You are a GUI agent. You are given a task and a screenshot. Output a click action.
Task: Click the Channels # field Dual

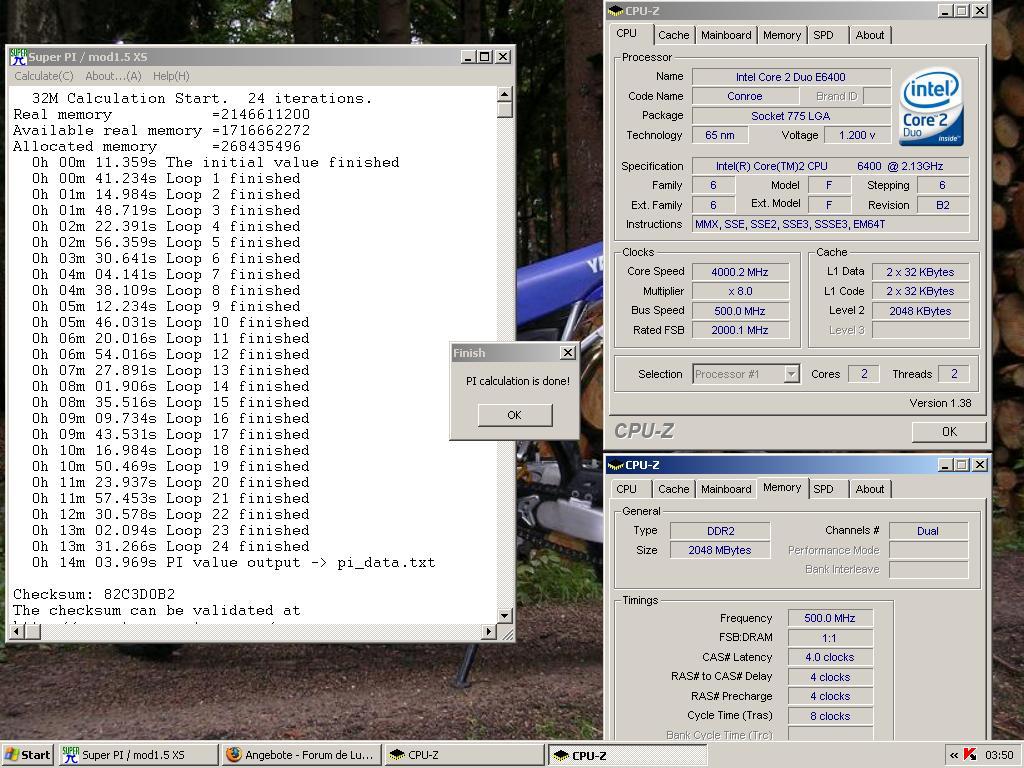point(928,531)
